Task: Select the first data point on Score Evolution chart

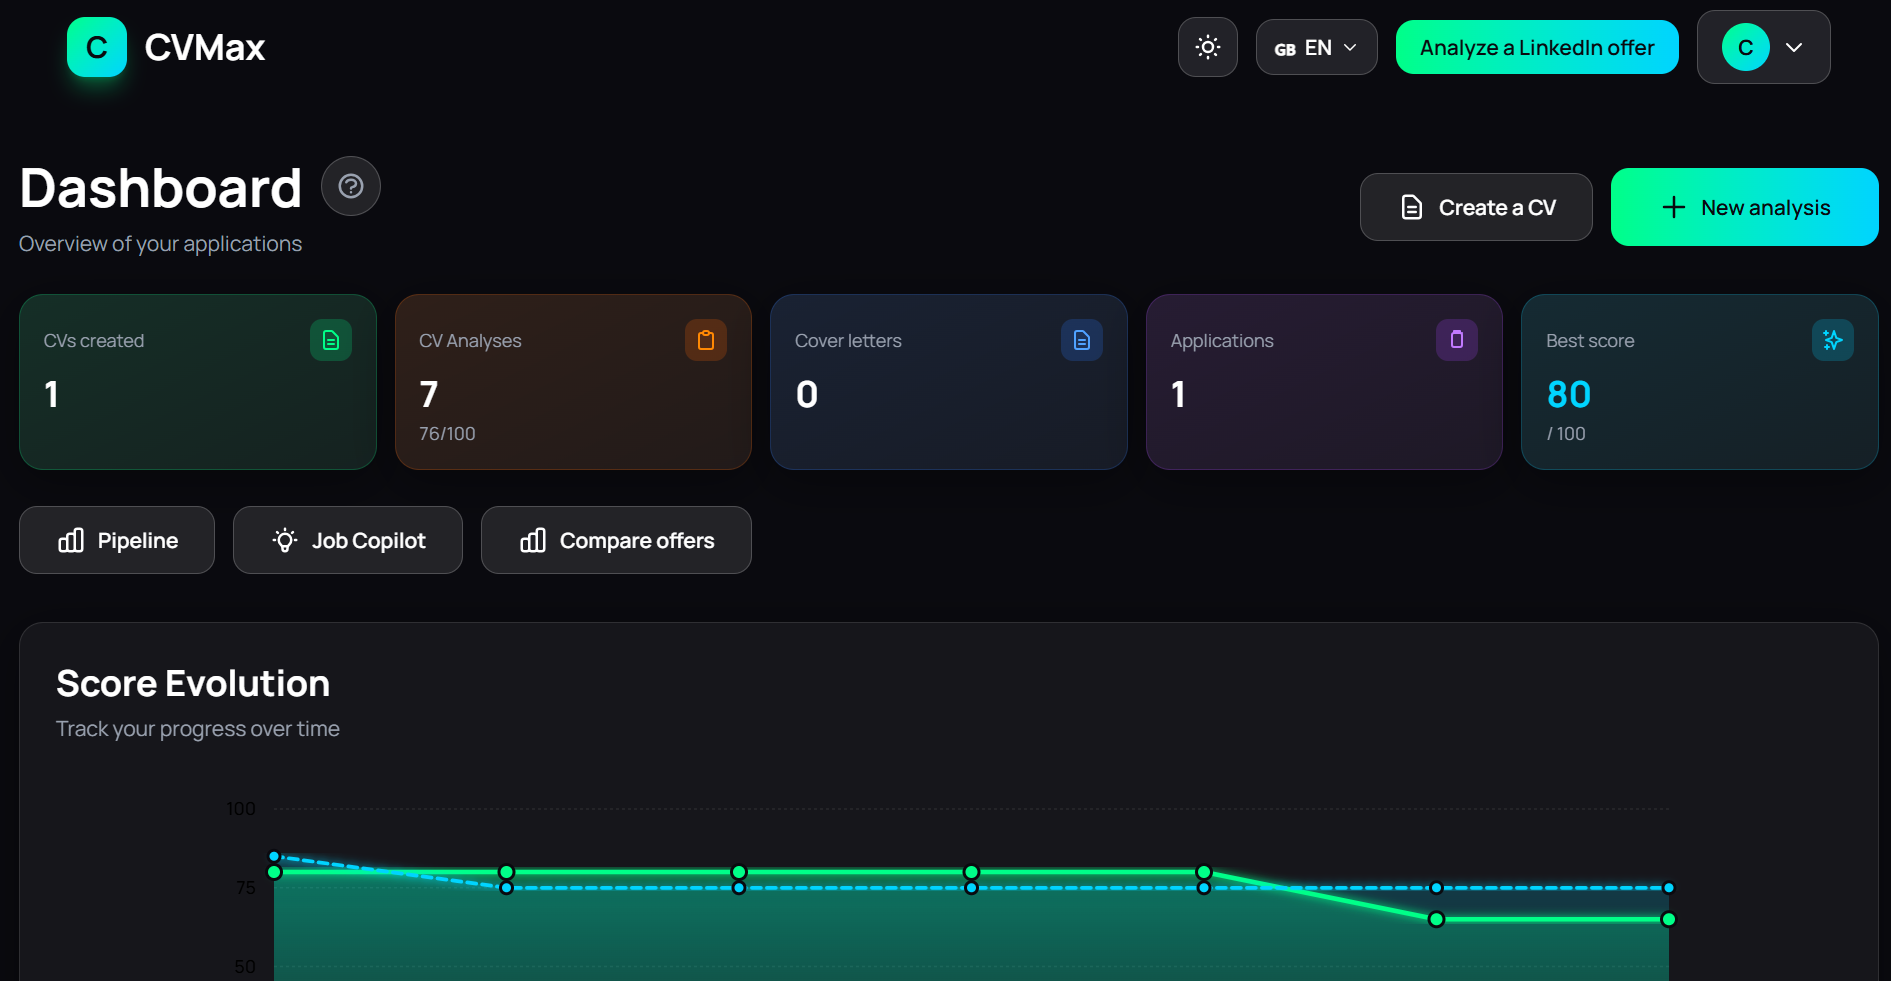Action: click(274, 872)
